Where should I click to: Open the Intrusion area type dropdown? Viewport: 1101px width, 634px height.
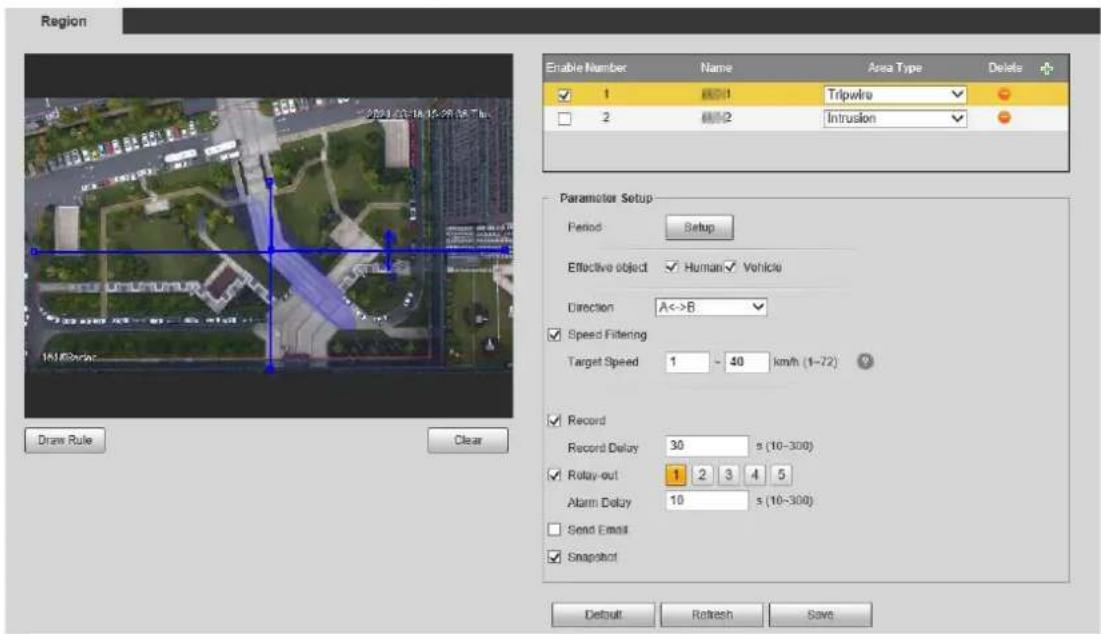895,118
